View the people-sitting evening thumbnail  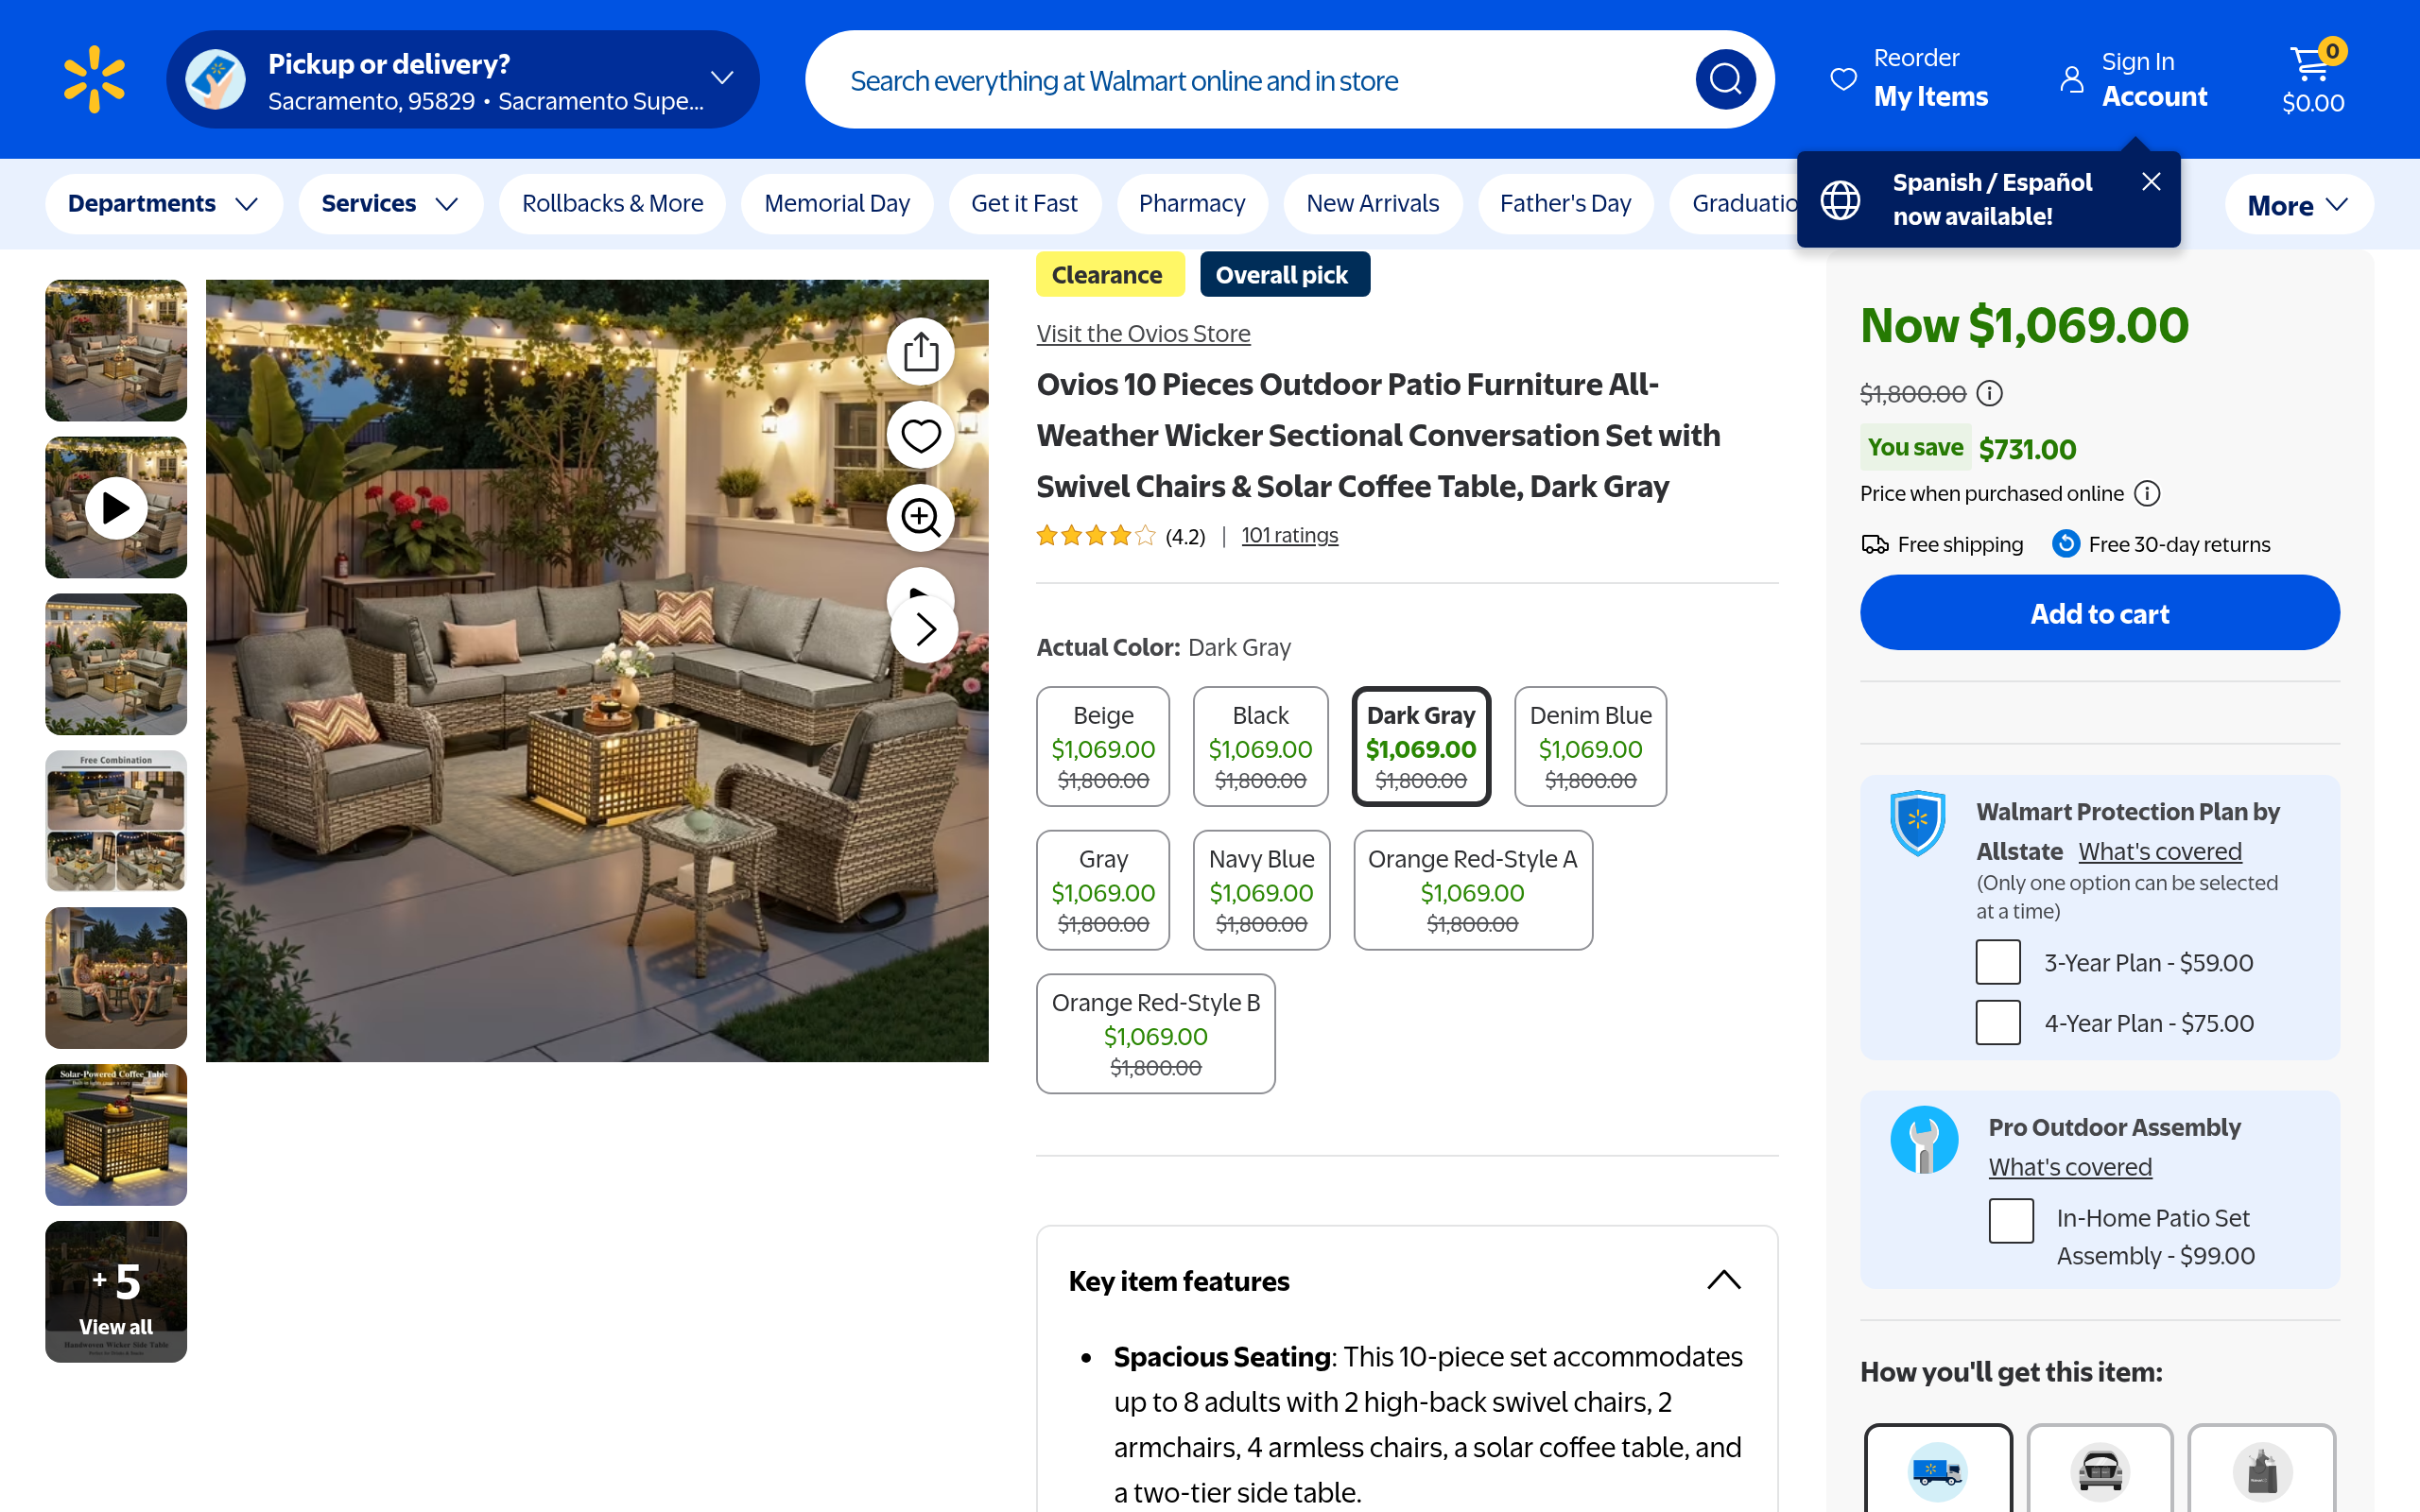click(116, 978)
